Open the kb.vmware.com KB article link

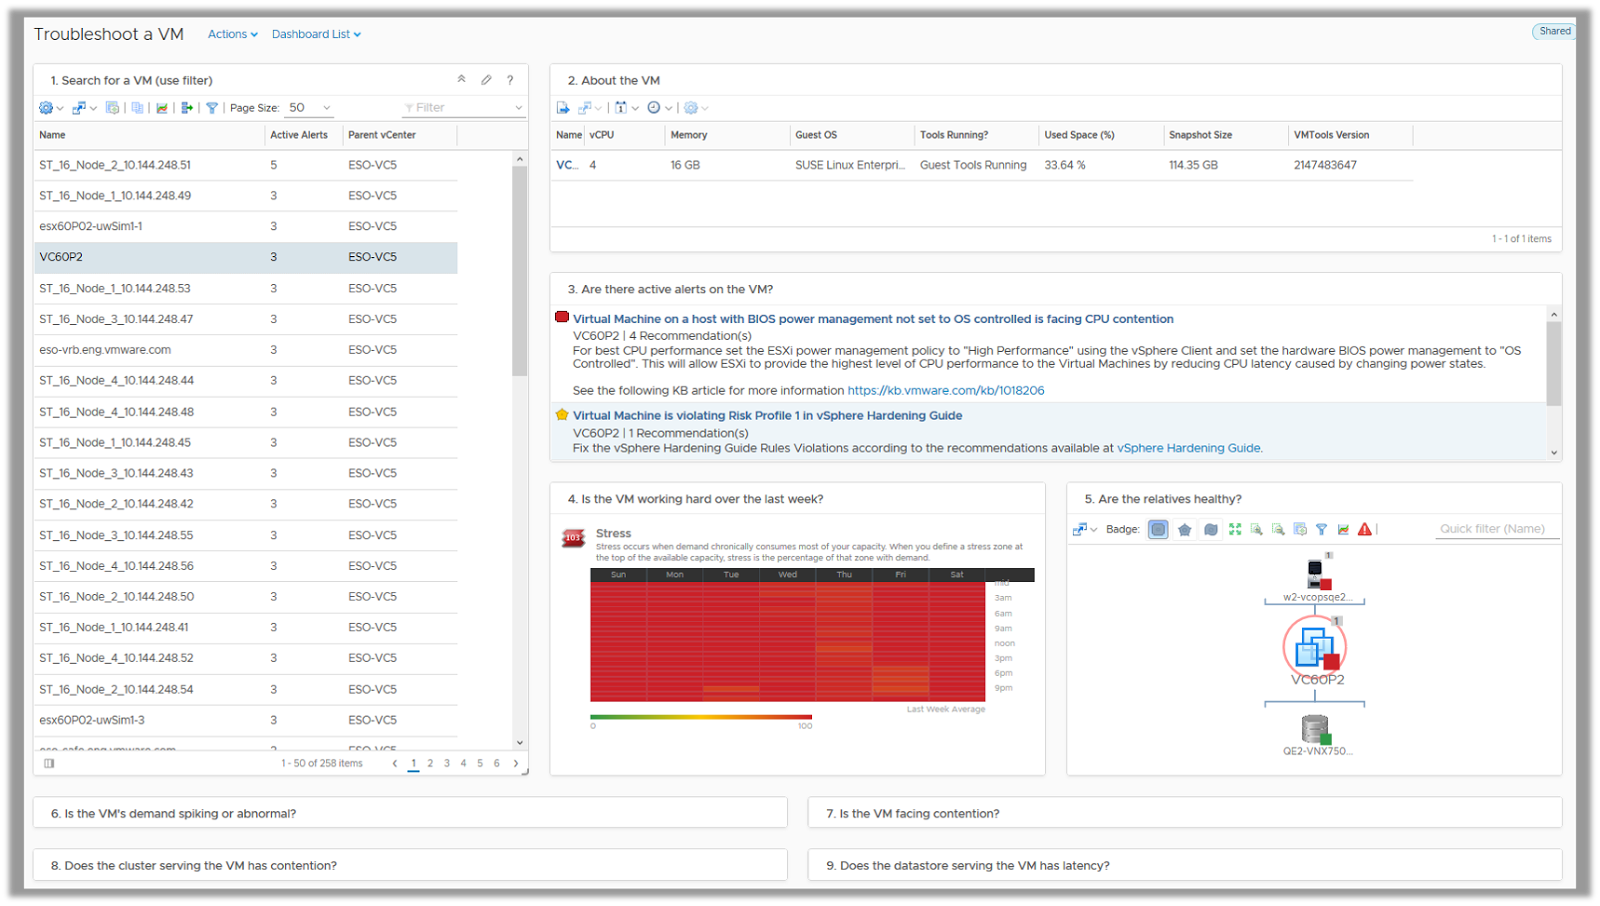click(x=945, y=391)
